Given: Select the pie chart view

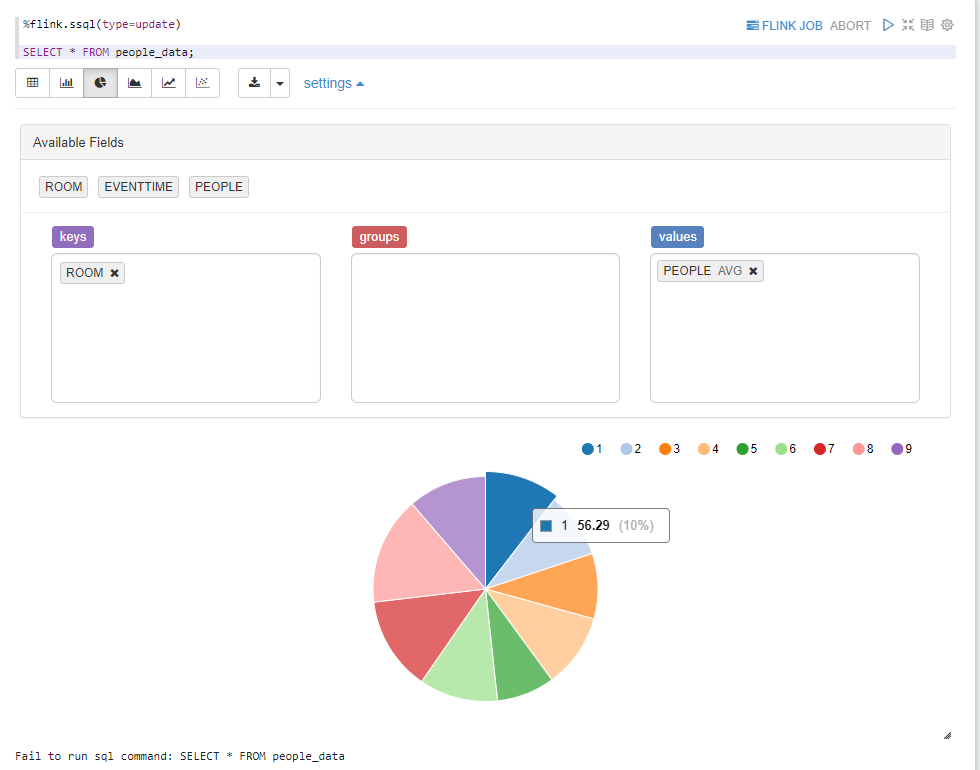Looking at the screenshot, I should [x=100, y=83].
